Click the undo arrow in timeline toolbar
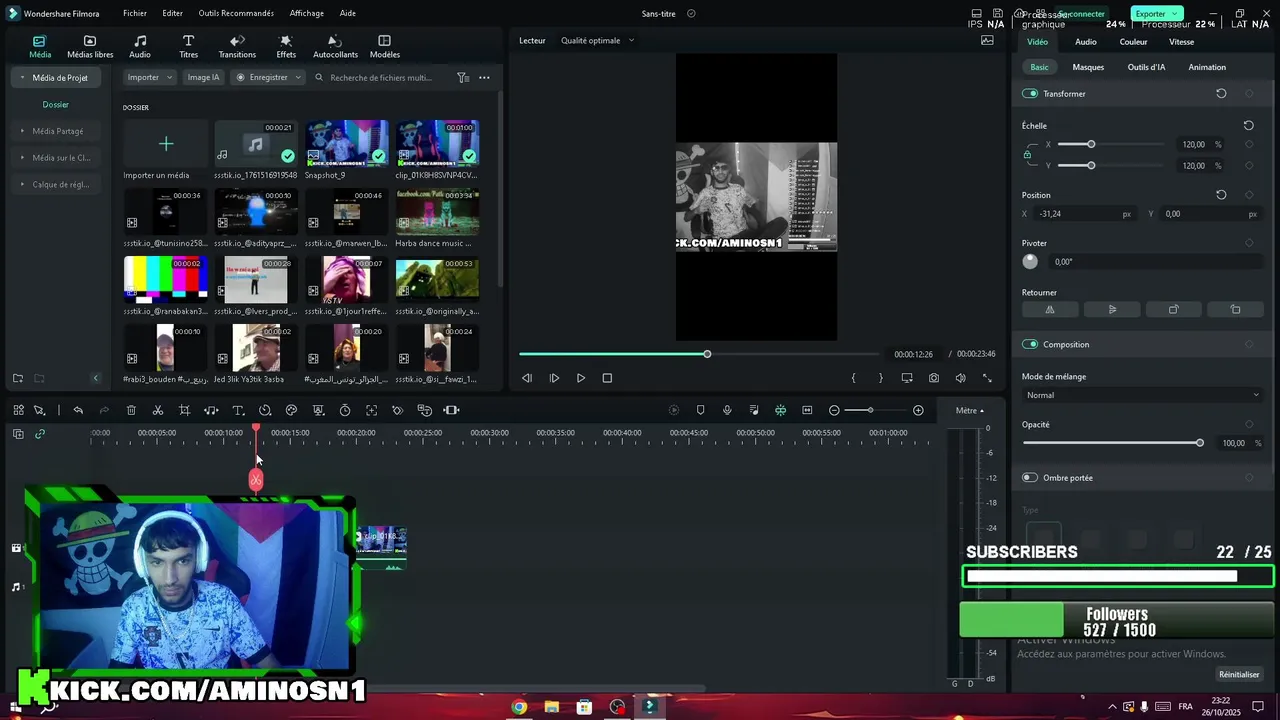Viewport: 1280px width, 720px height. (x=78, y=410)
